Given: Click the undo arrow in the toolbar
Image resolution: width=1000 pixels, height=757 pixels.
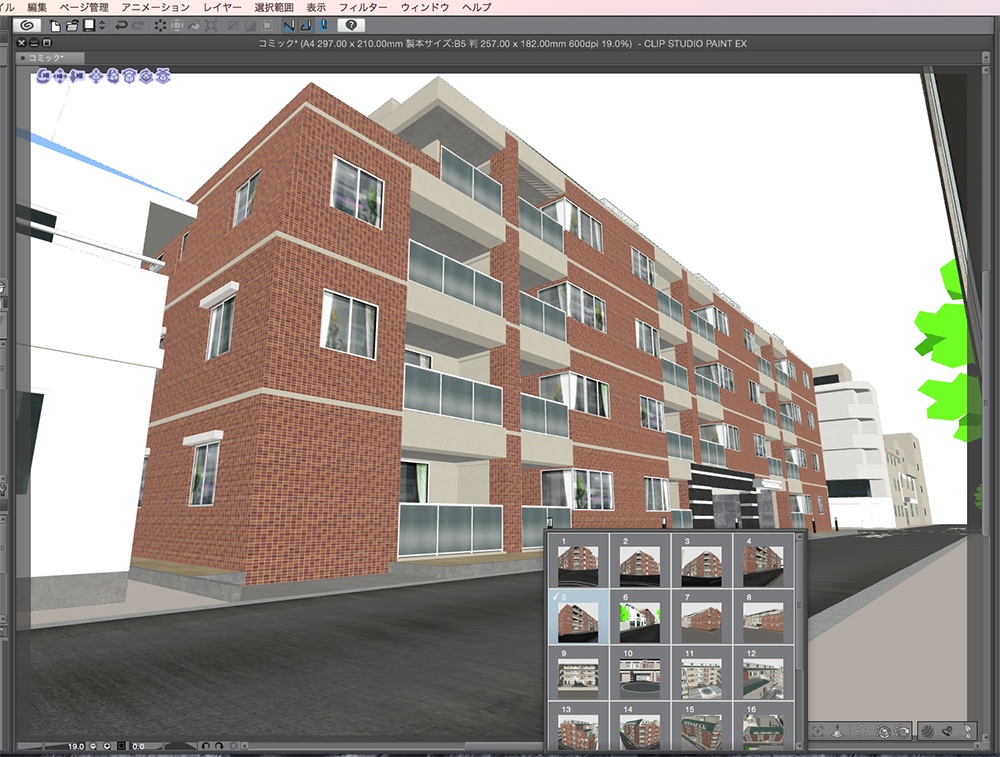Looking at the screenshot, I should pos(119,27).
